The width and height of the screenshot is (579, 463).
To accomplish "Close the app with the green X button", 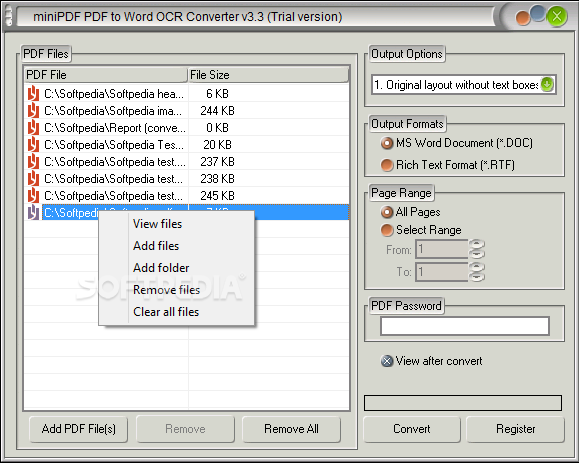I will click(557, 16).
